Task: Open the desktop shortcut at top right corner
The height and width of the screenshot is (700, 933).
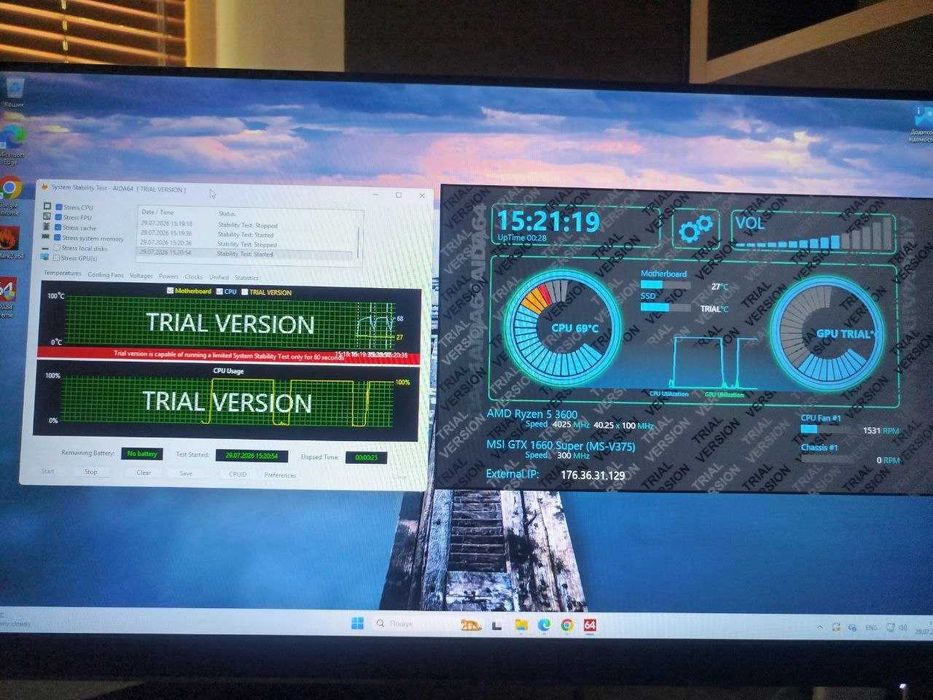Action: tap(921, 124)
